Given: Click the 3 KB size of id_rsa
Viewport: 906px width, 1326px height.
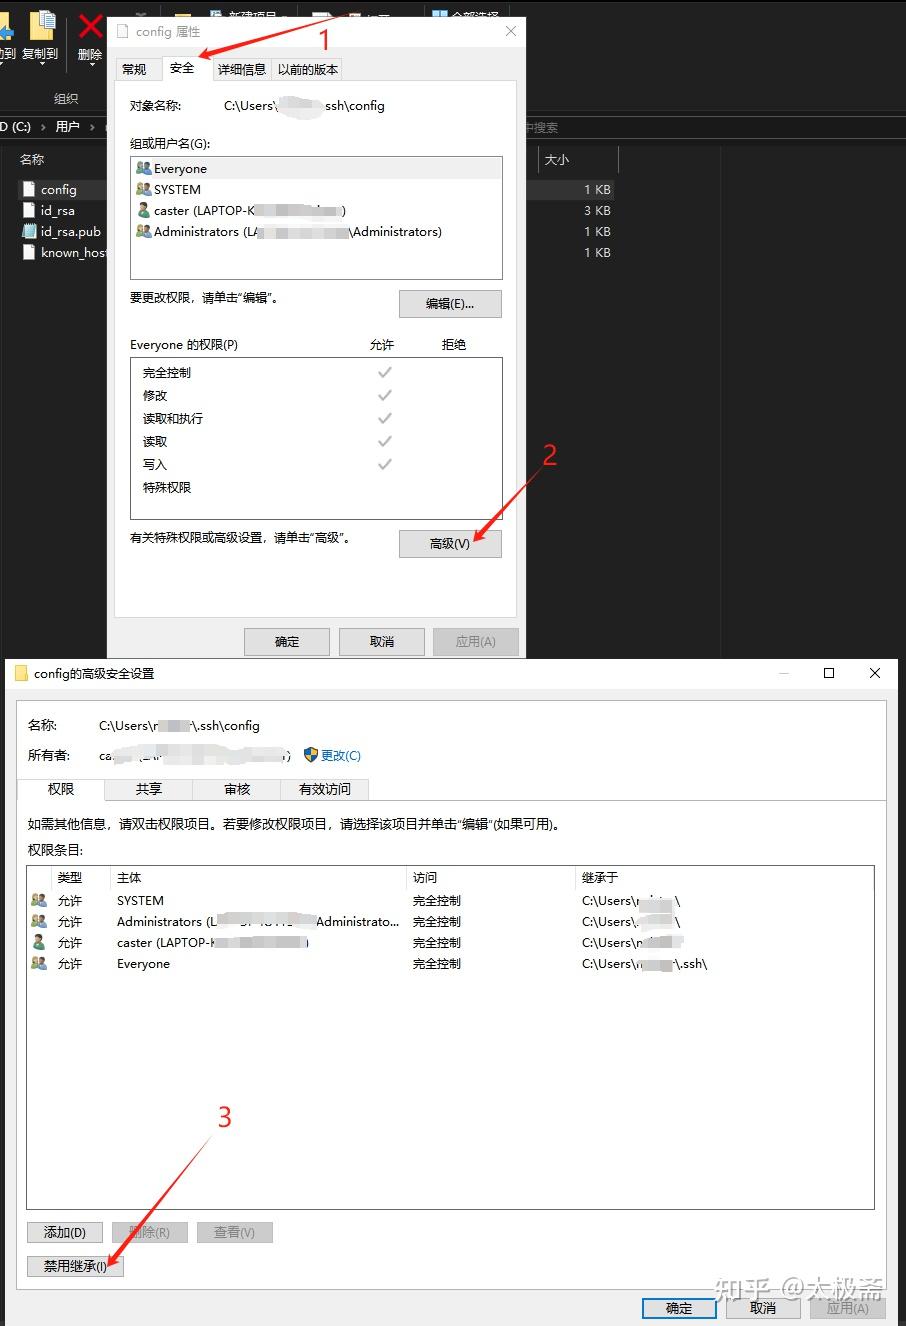Looking at the screenshot, I should click(x=597, y=210).
